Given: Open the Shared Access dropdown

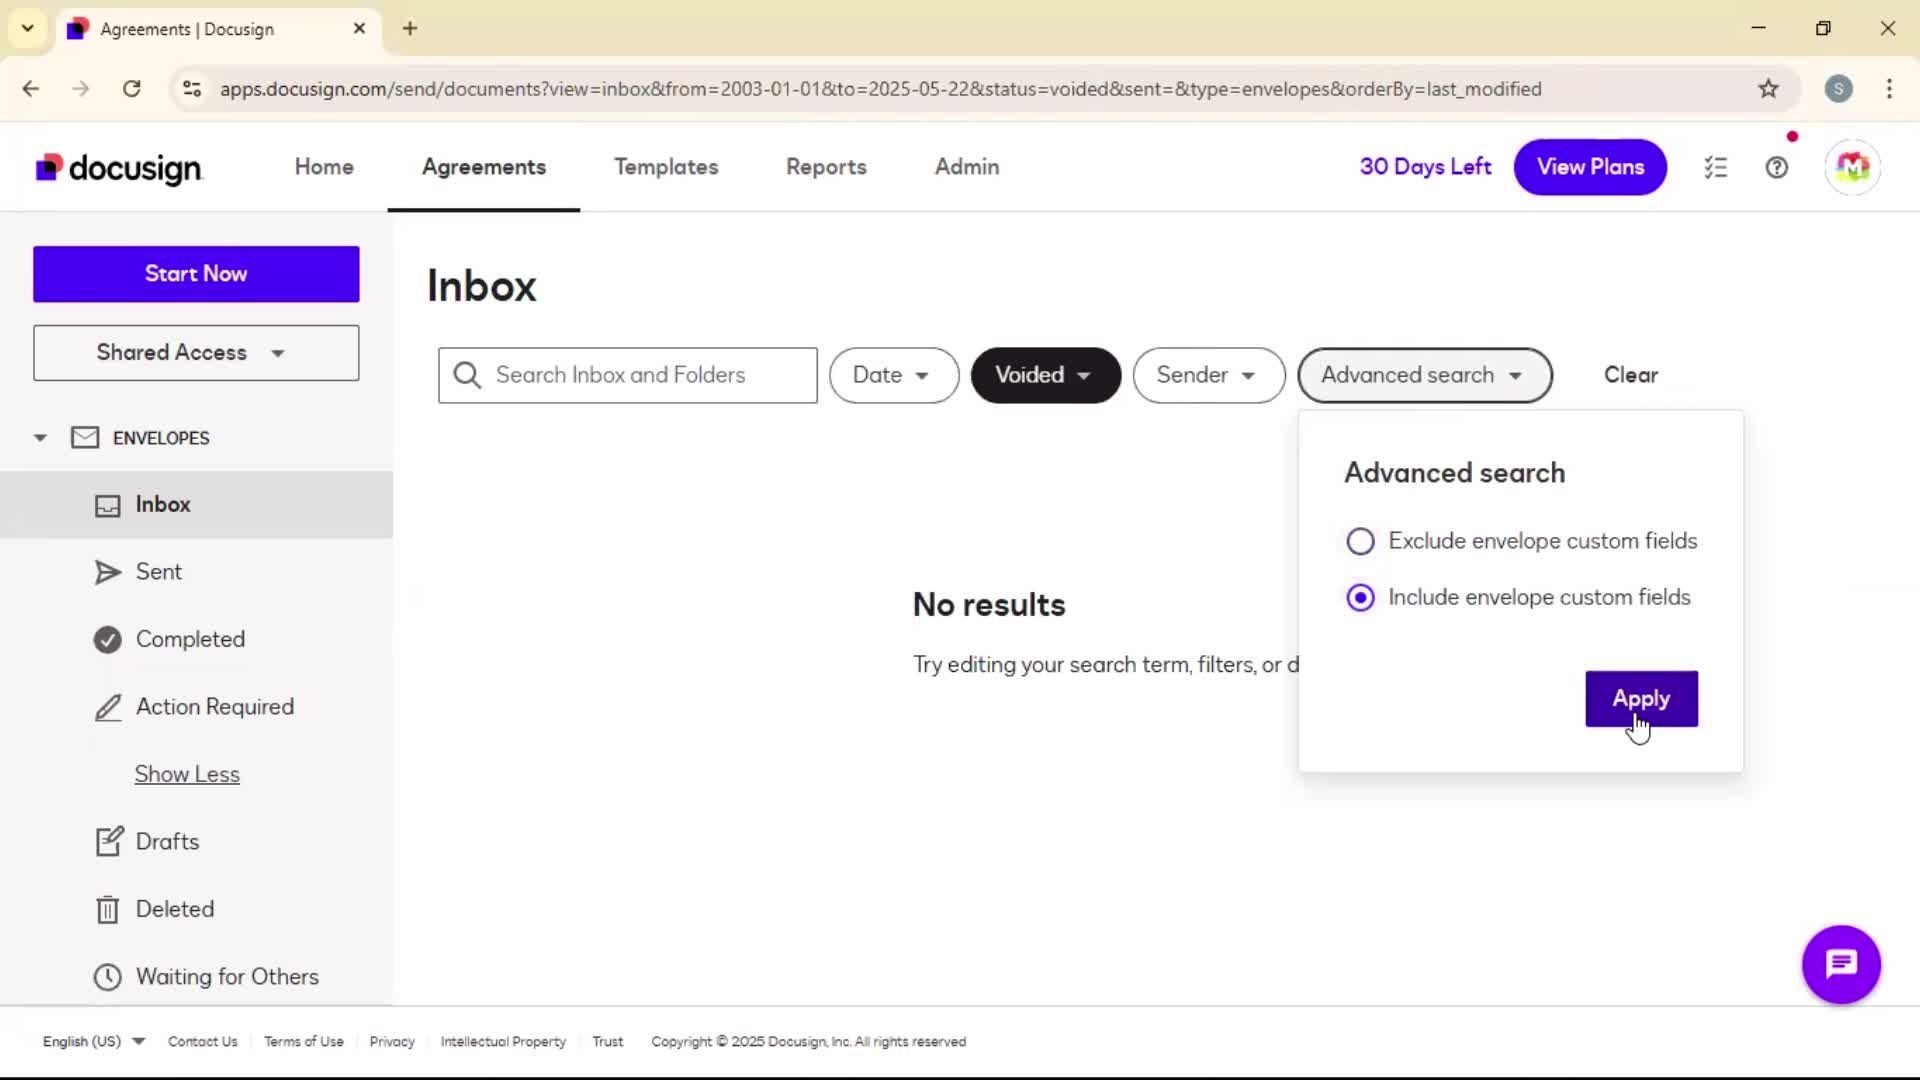Looking at the screenshot, I should (196, 353).
